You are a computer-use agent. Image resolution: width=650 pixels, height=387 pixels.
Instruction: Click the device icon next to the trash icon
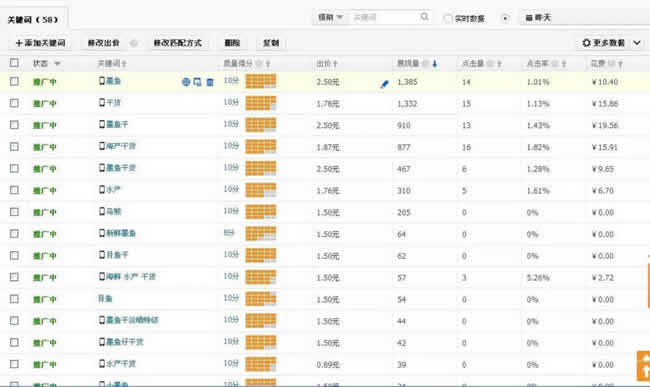point(198,82)
